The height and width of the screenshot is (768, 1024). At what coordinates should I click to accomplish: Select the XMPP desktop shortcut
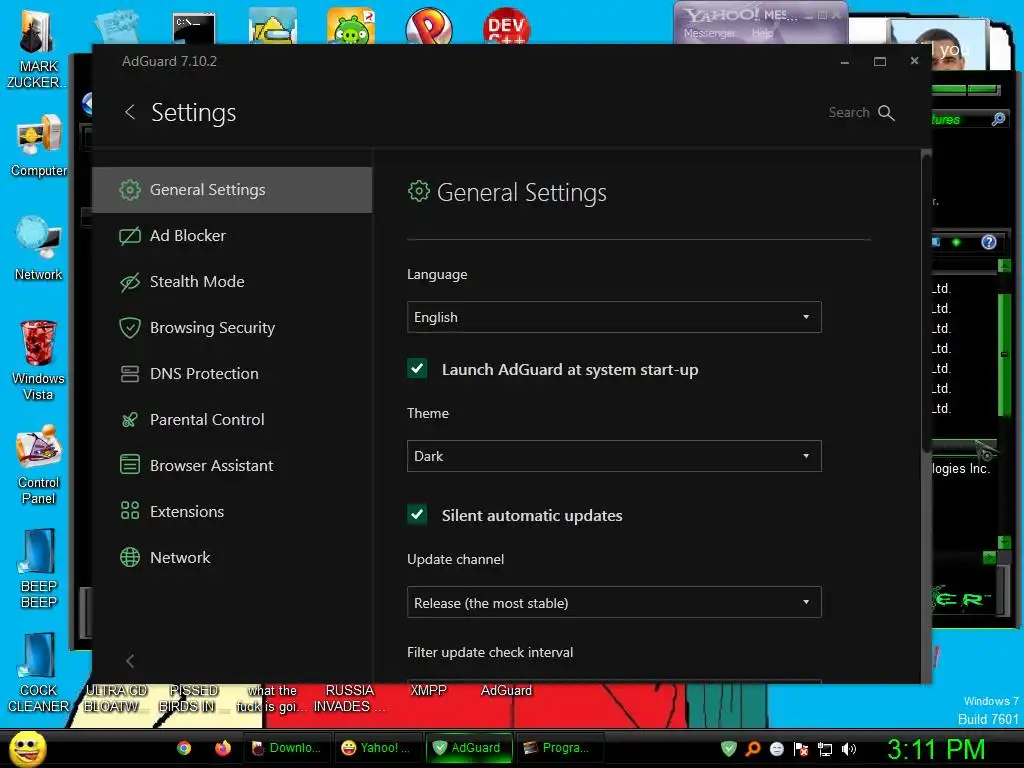(x=428, y=691)
